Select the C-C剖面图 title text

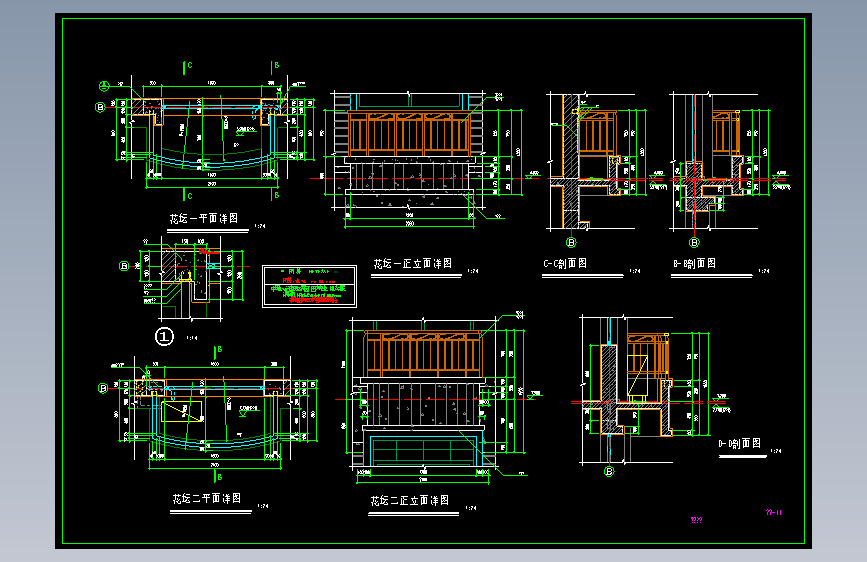565,264
